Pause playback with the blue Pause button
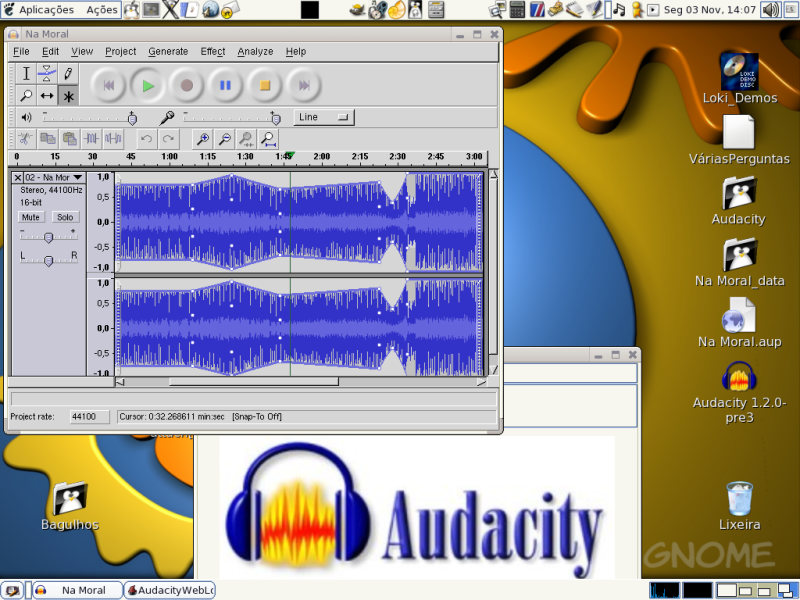The width and height of the screenshot is (800, 600). tap(226, 85)
